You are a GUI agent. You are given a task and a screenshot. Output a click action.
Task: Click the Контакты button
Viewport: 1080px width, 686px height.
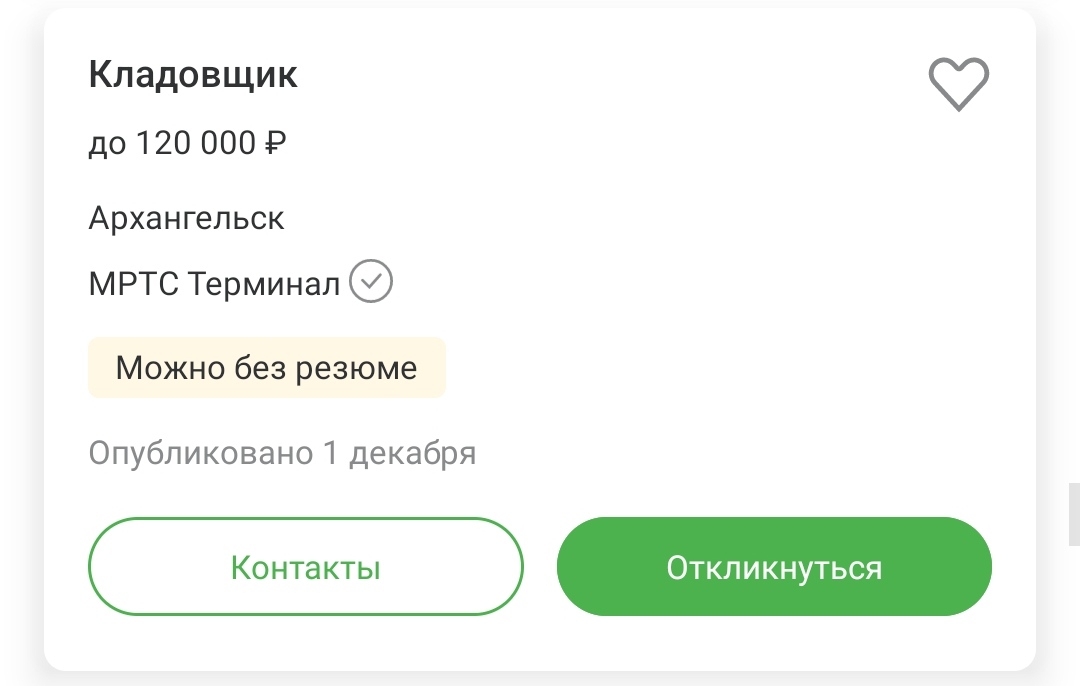point(306,566)
